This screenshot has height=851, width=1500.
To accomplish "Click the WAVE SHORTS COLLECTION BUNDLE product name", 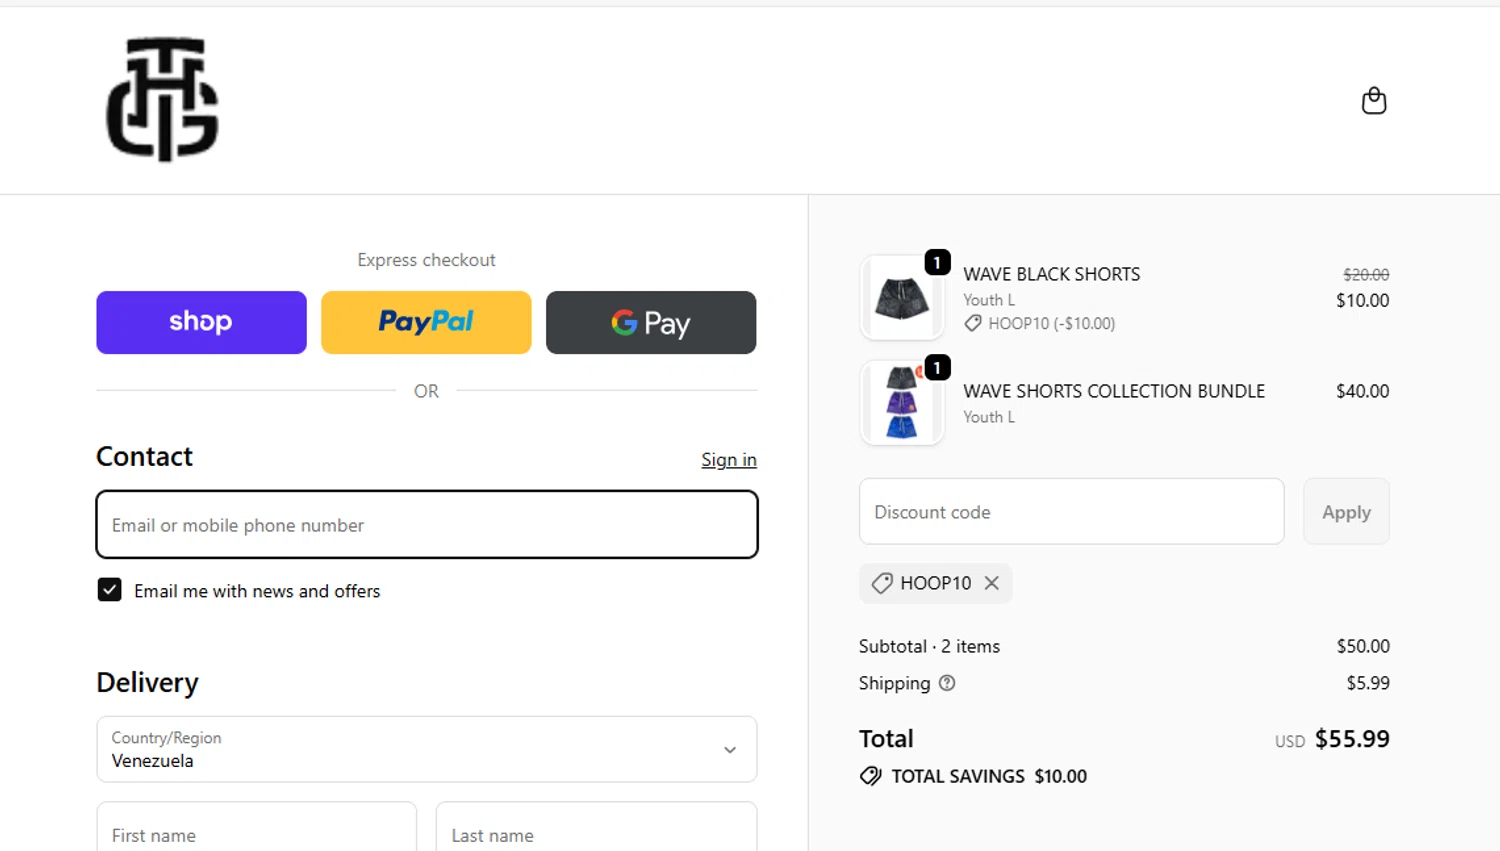I will [x=1114, y=391].
